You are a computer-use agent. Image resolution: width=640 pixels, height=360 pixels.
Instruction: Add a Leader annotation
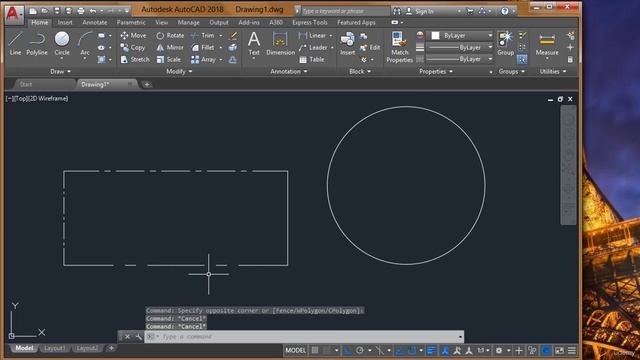(313, 47)
